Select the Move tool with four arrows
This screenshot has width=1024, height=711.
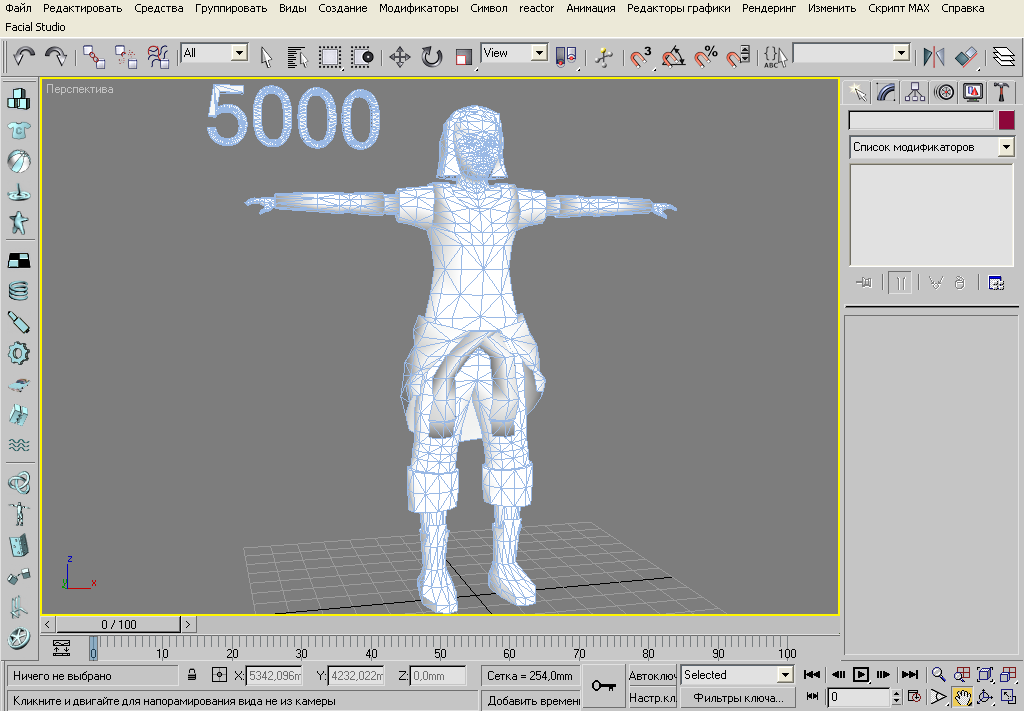point(399,56)
